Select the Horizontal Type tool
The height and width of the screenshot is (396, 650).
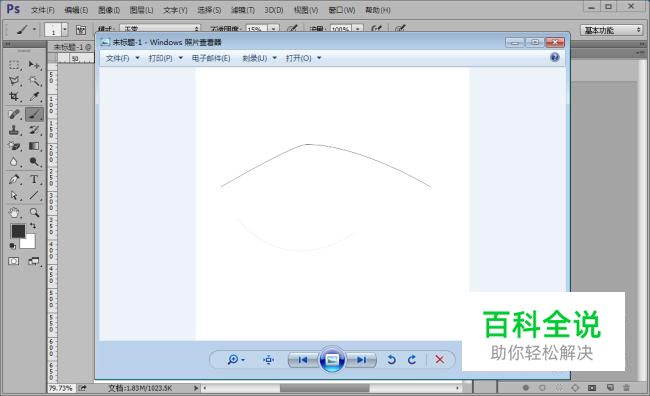tap(34, 180)
